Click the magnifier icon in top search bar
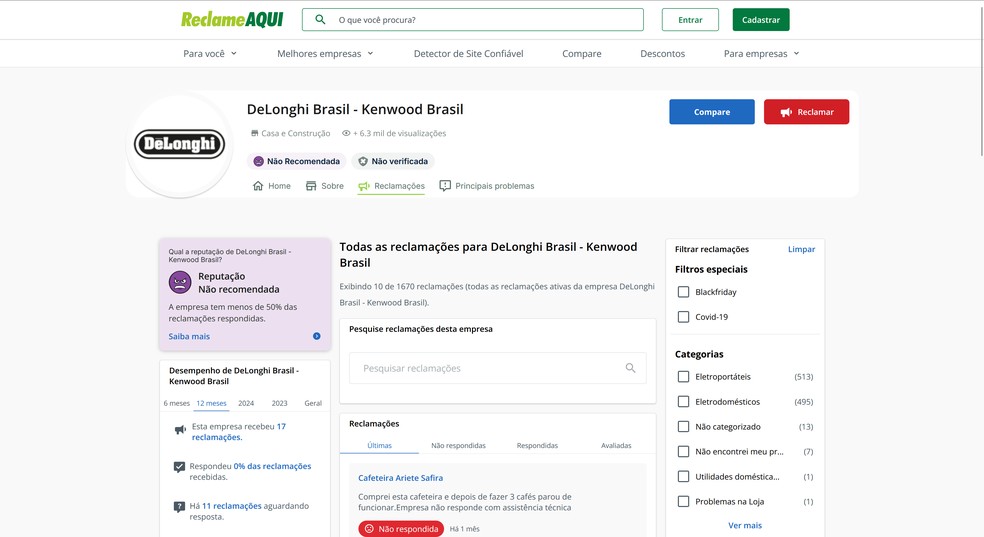This screenshot has width=984, height=537. 320,19
